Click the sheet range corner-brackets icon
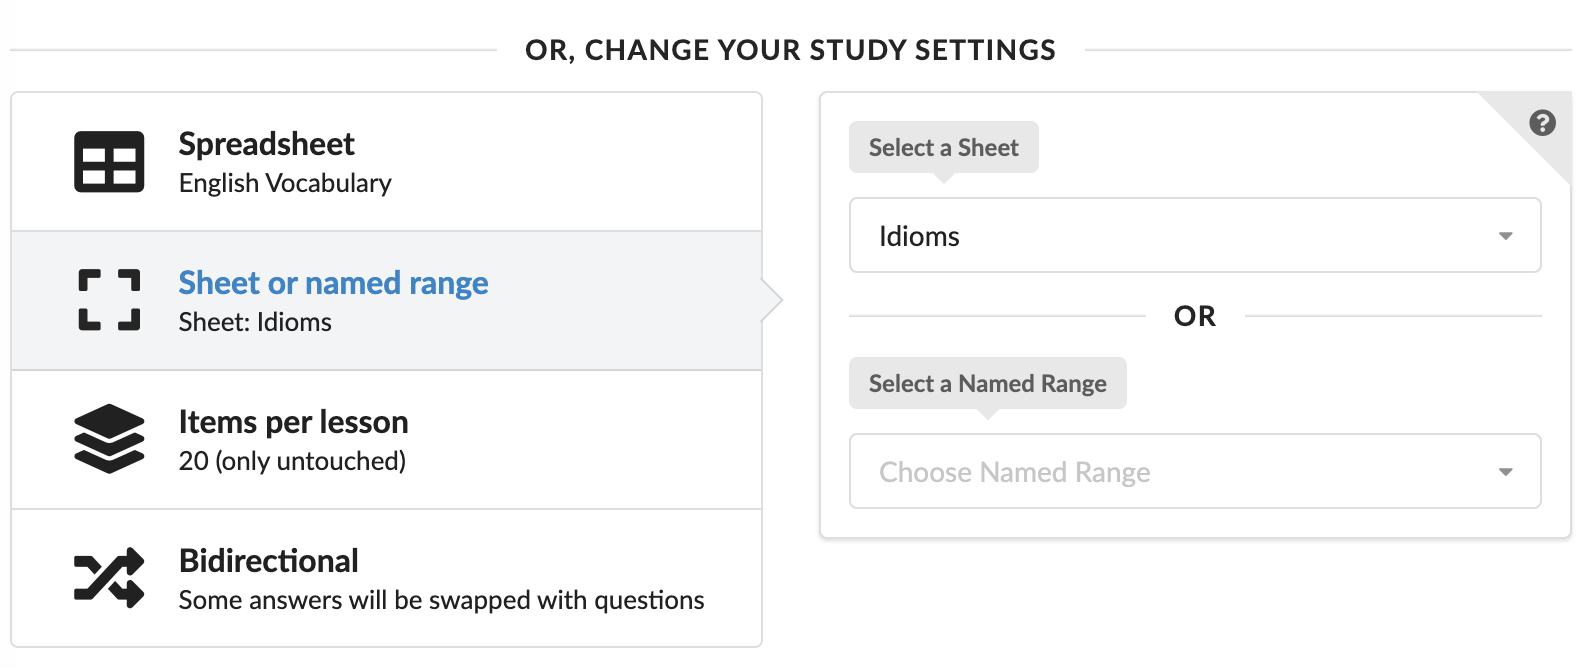The width and height of the screenshot is (1584, 668). (109, 300)
